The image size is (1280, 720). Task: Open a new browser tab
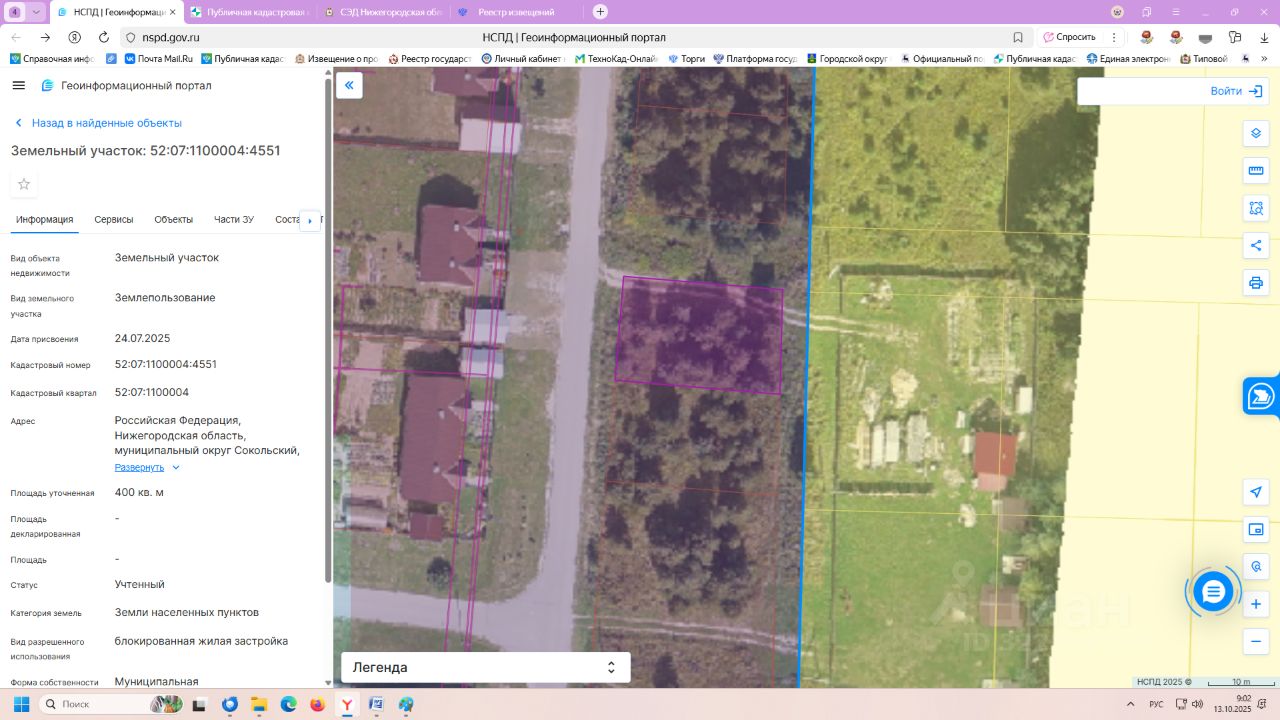[600, 12]
